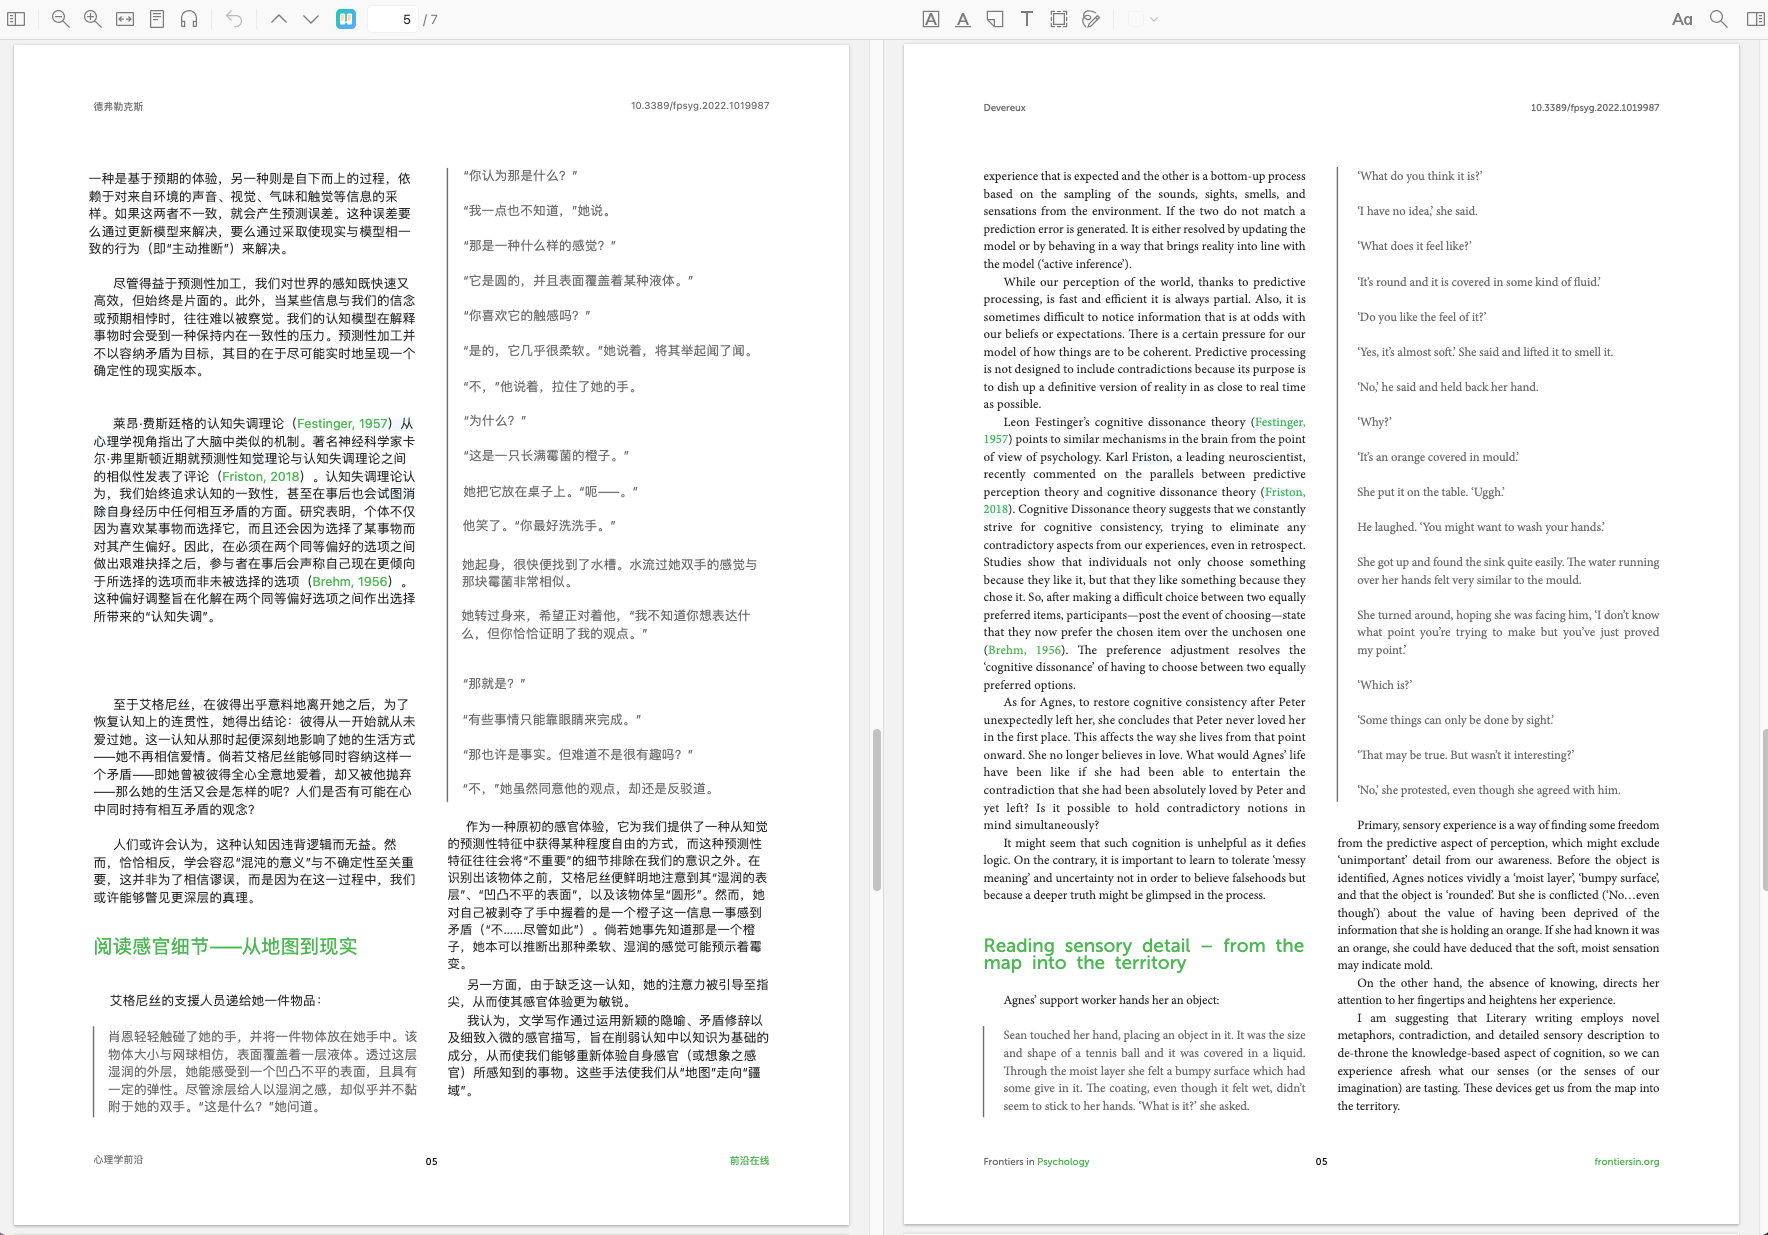This screenshot has height=1235, width=1768.
Task: Click the Festinger, 1957 citation in Chinese page
Action: click(x=342, y=424)
